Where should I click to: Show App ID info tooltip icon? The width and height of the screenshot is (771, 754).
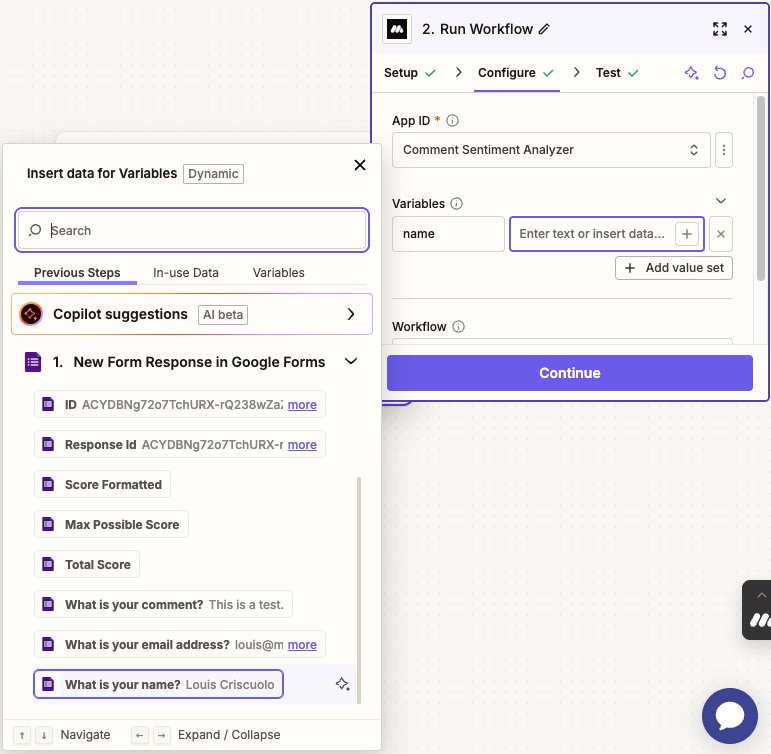452,121
